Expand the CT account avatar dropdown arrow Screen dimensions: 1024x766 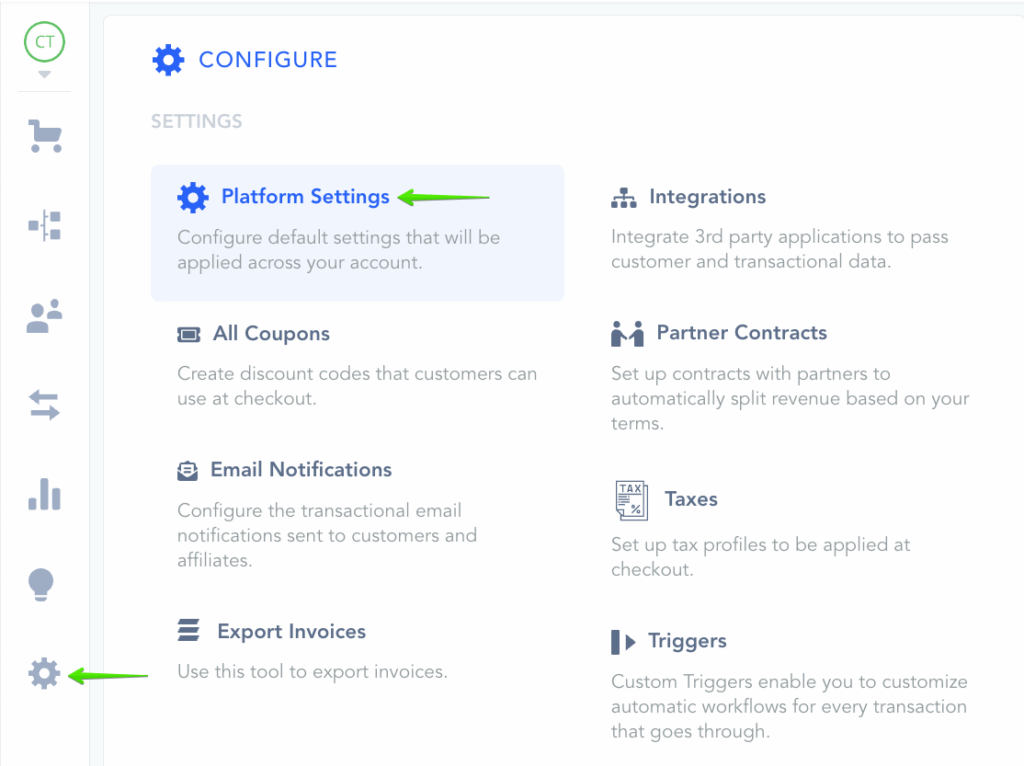[x=45, y=75]
